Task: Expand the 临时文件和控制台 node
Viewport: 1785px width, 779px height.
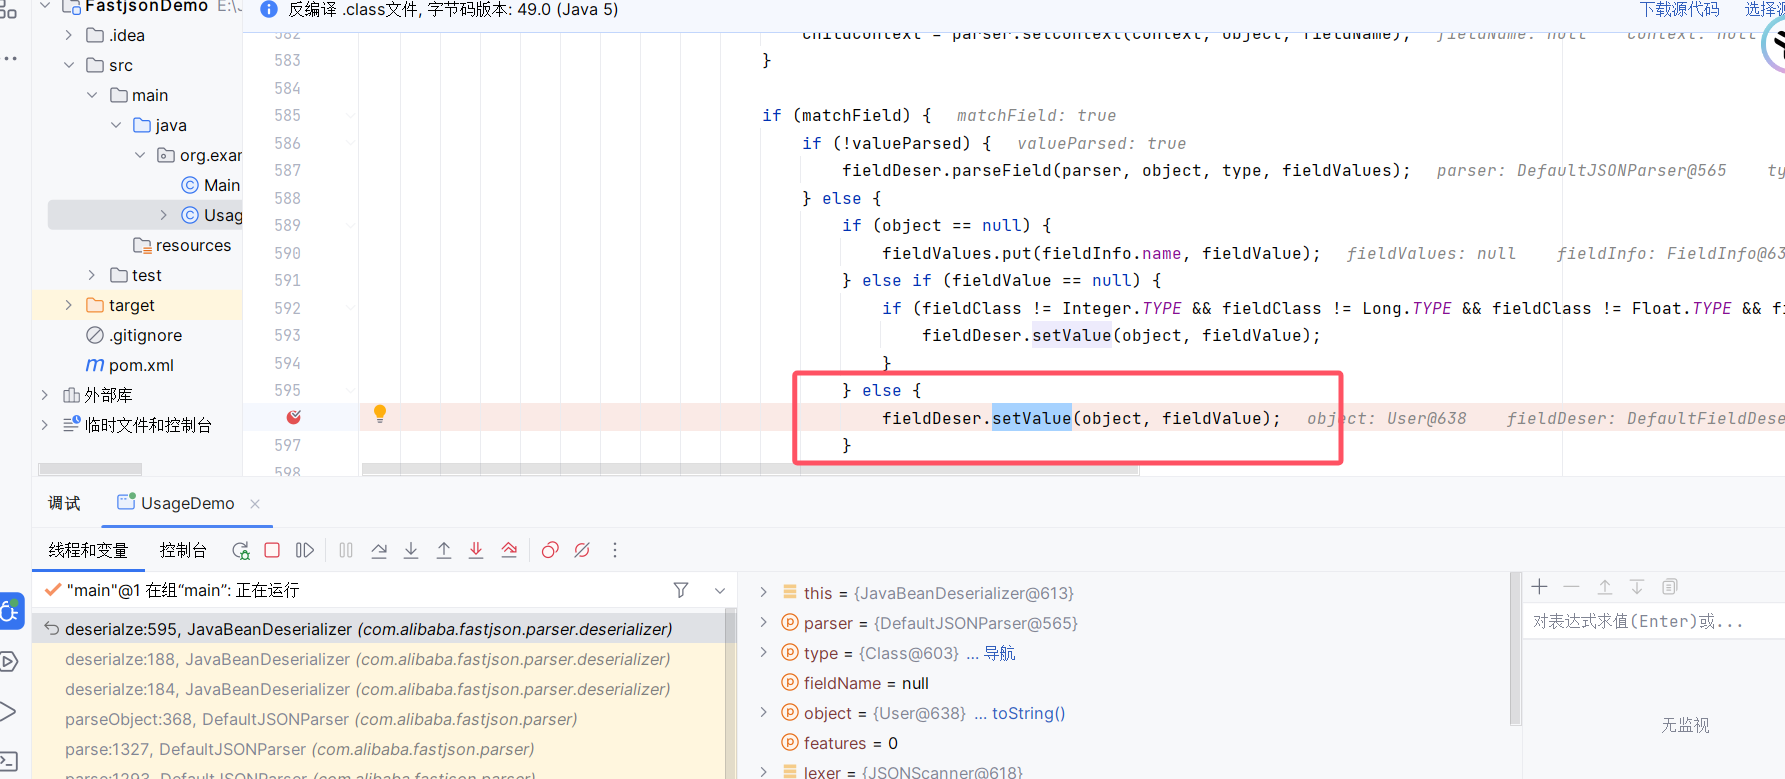Action: 44,425
